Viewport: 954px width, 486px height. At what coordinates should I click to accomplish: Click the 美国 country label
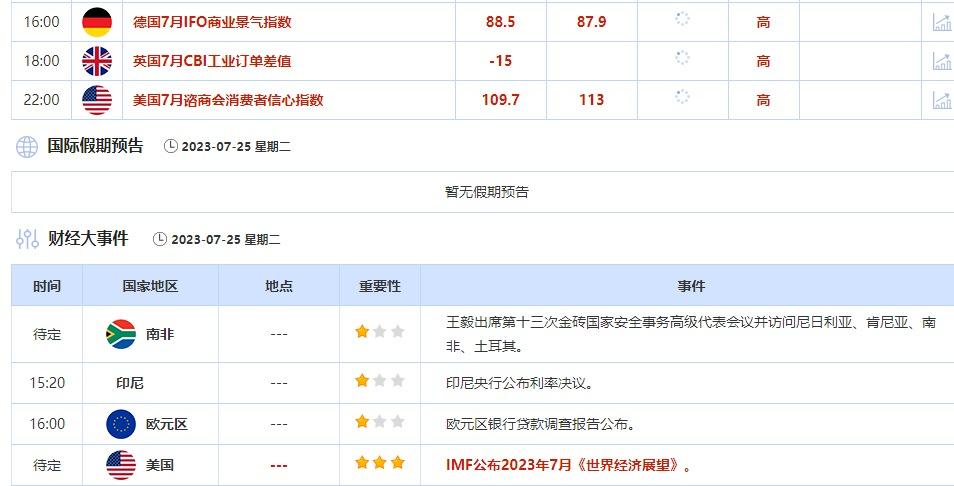pyautogui.click(x=160, y=466)
